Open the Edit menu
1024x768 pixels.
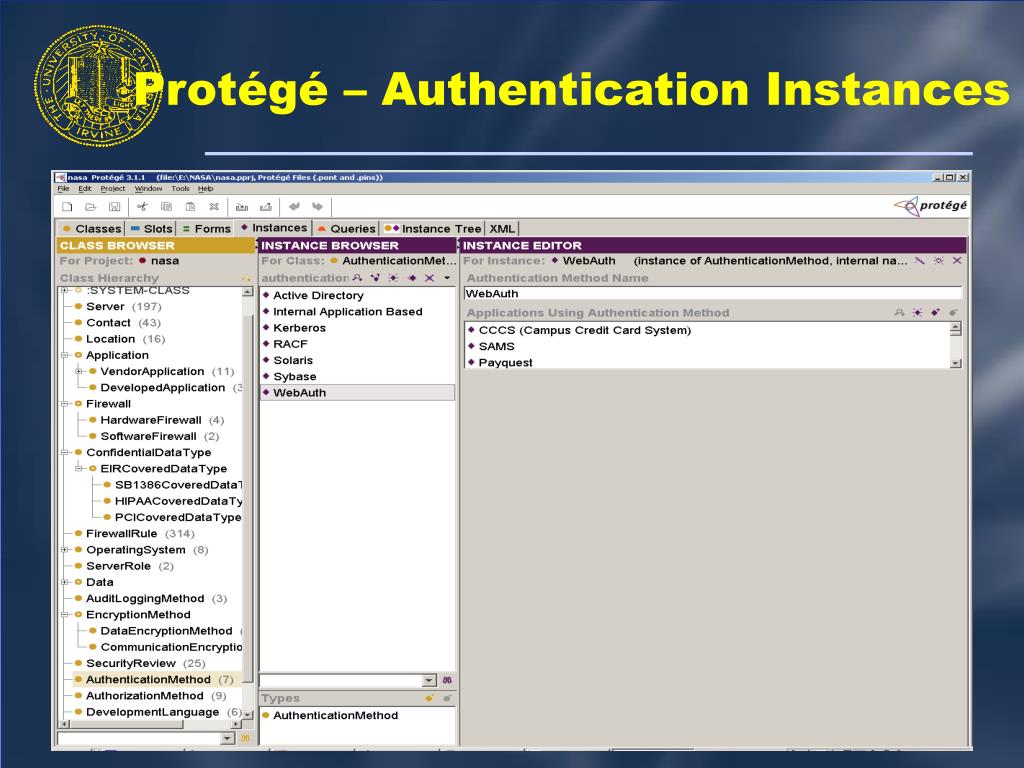(85, 189)
